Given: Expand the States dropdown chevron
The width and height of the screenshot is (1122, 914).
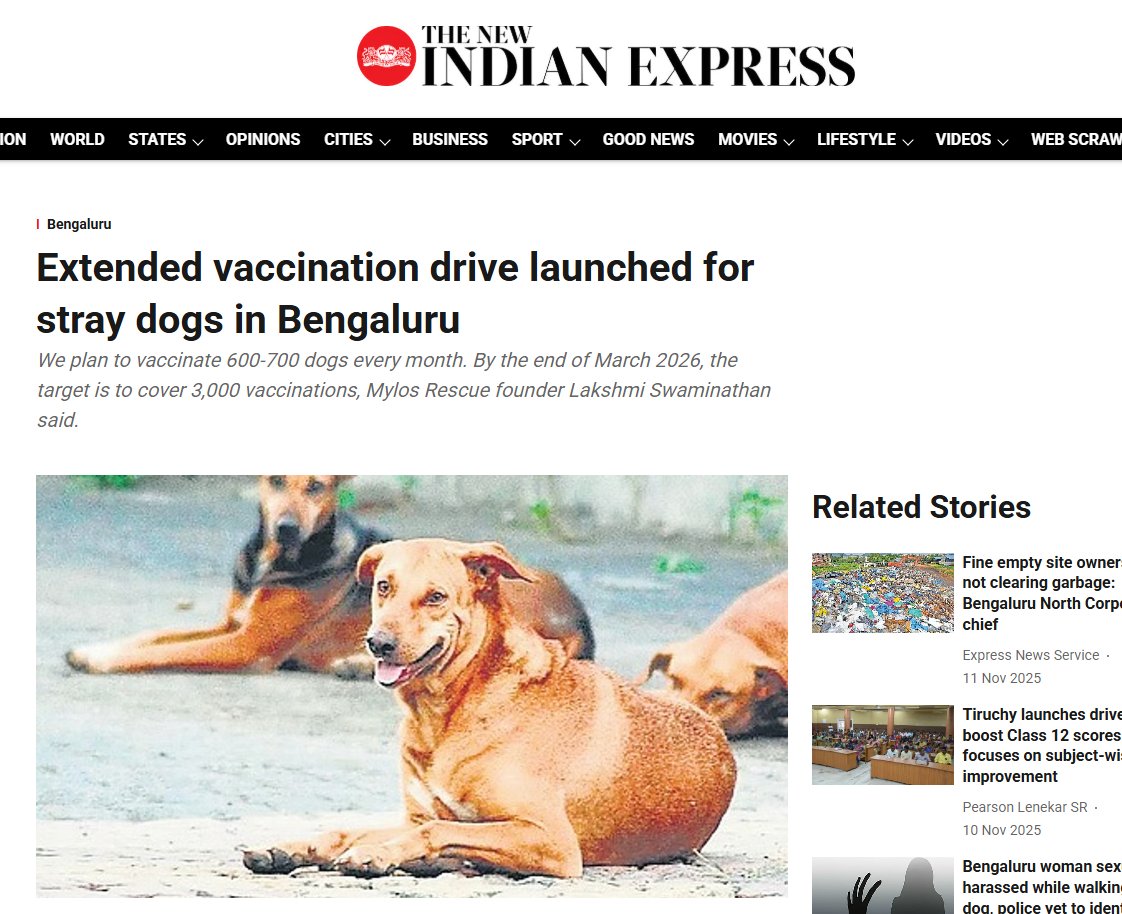Looking at the screenshot, I should point(198,142).
